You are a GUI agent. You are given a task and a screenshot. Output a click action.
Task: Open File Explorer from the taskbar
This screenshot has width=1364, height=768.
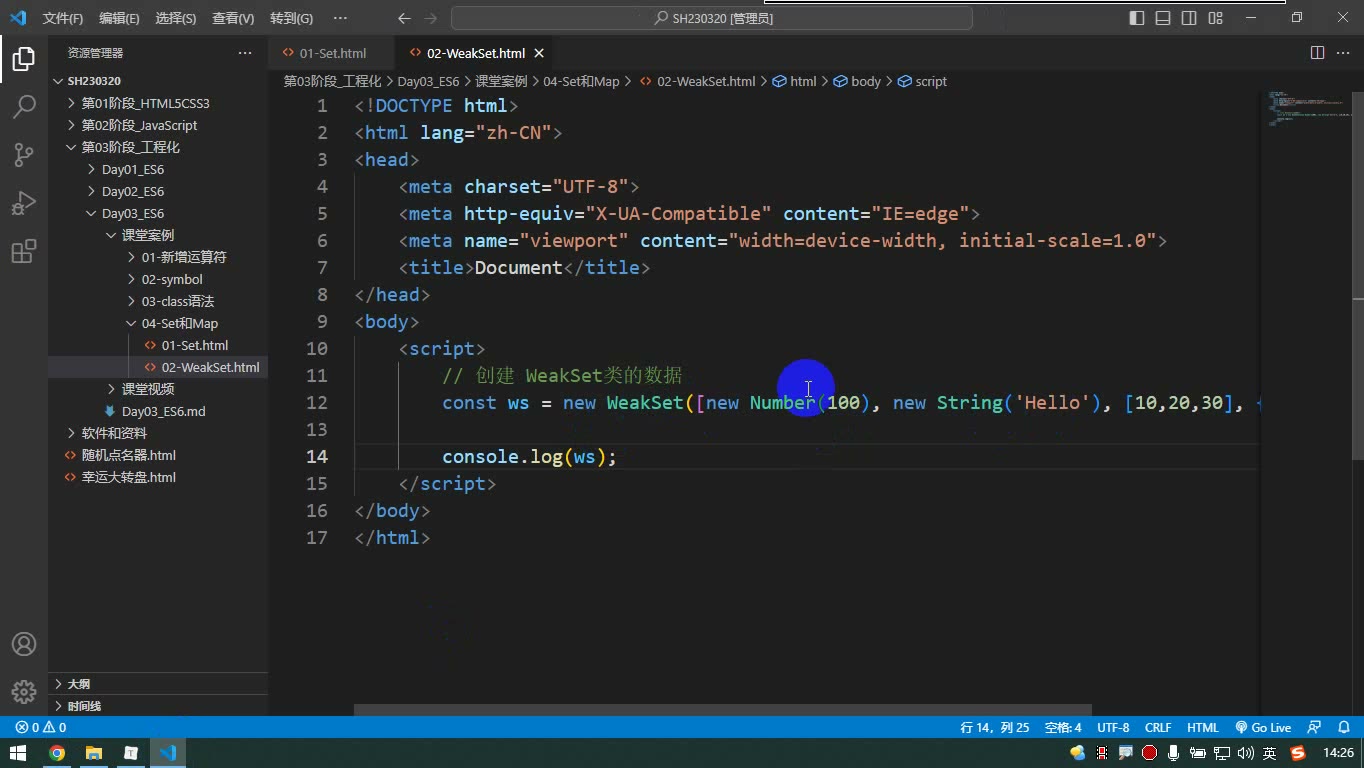tap(94, 753)
